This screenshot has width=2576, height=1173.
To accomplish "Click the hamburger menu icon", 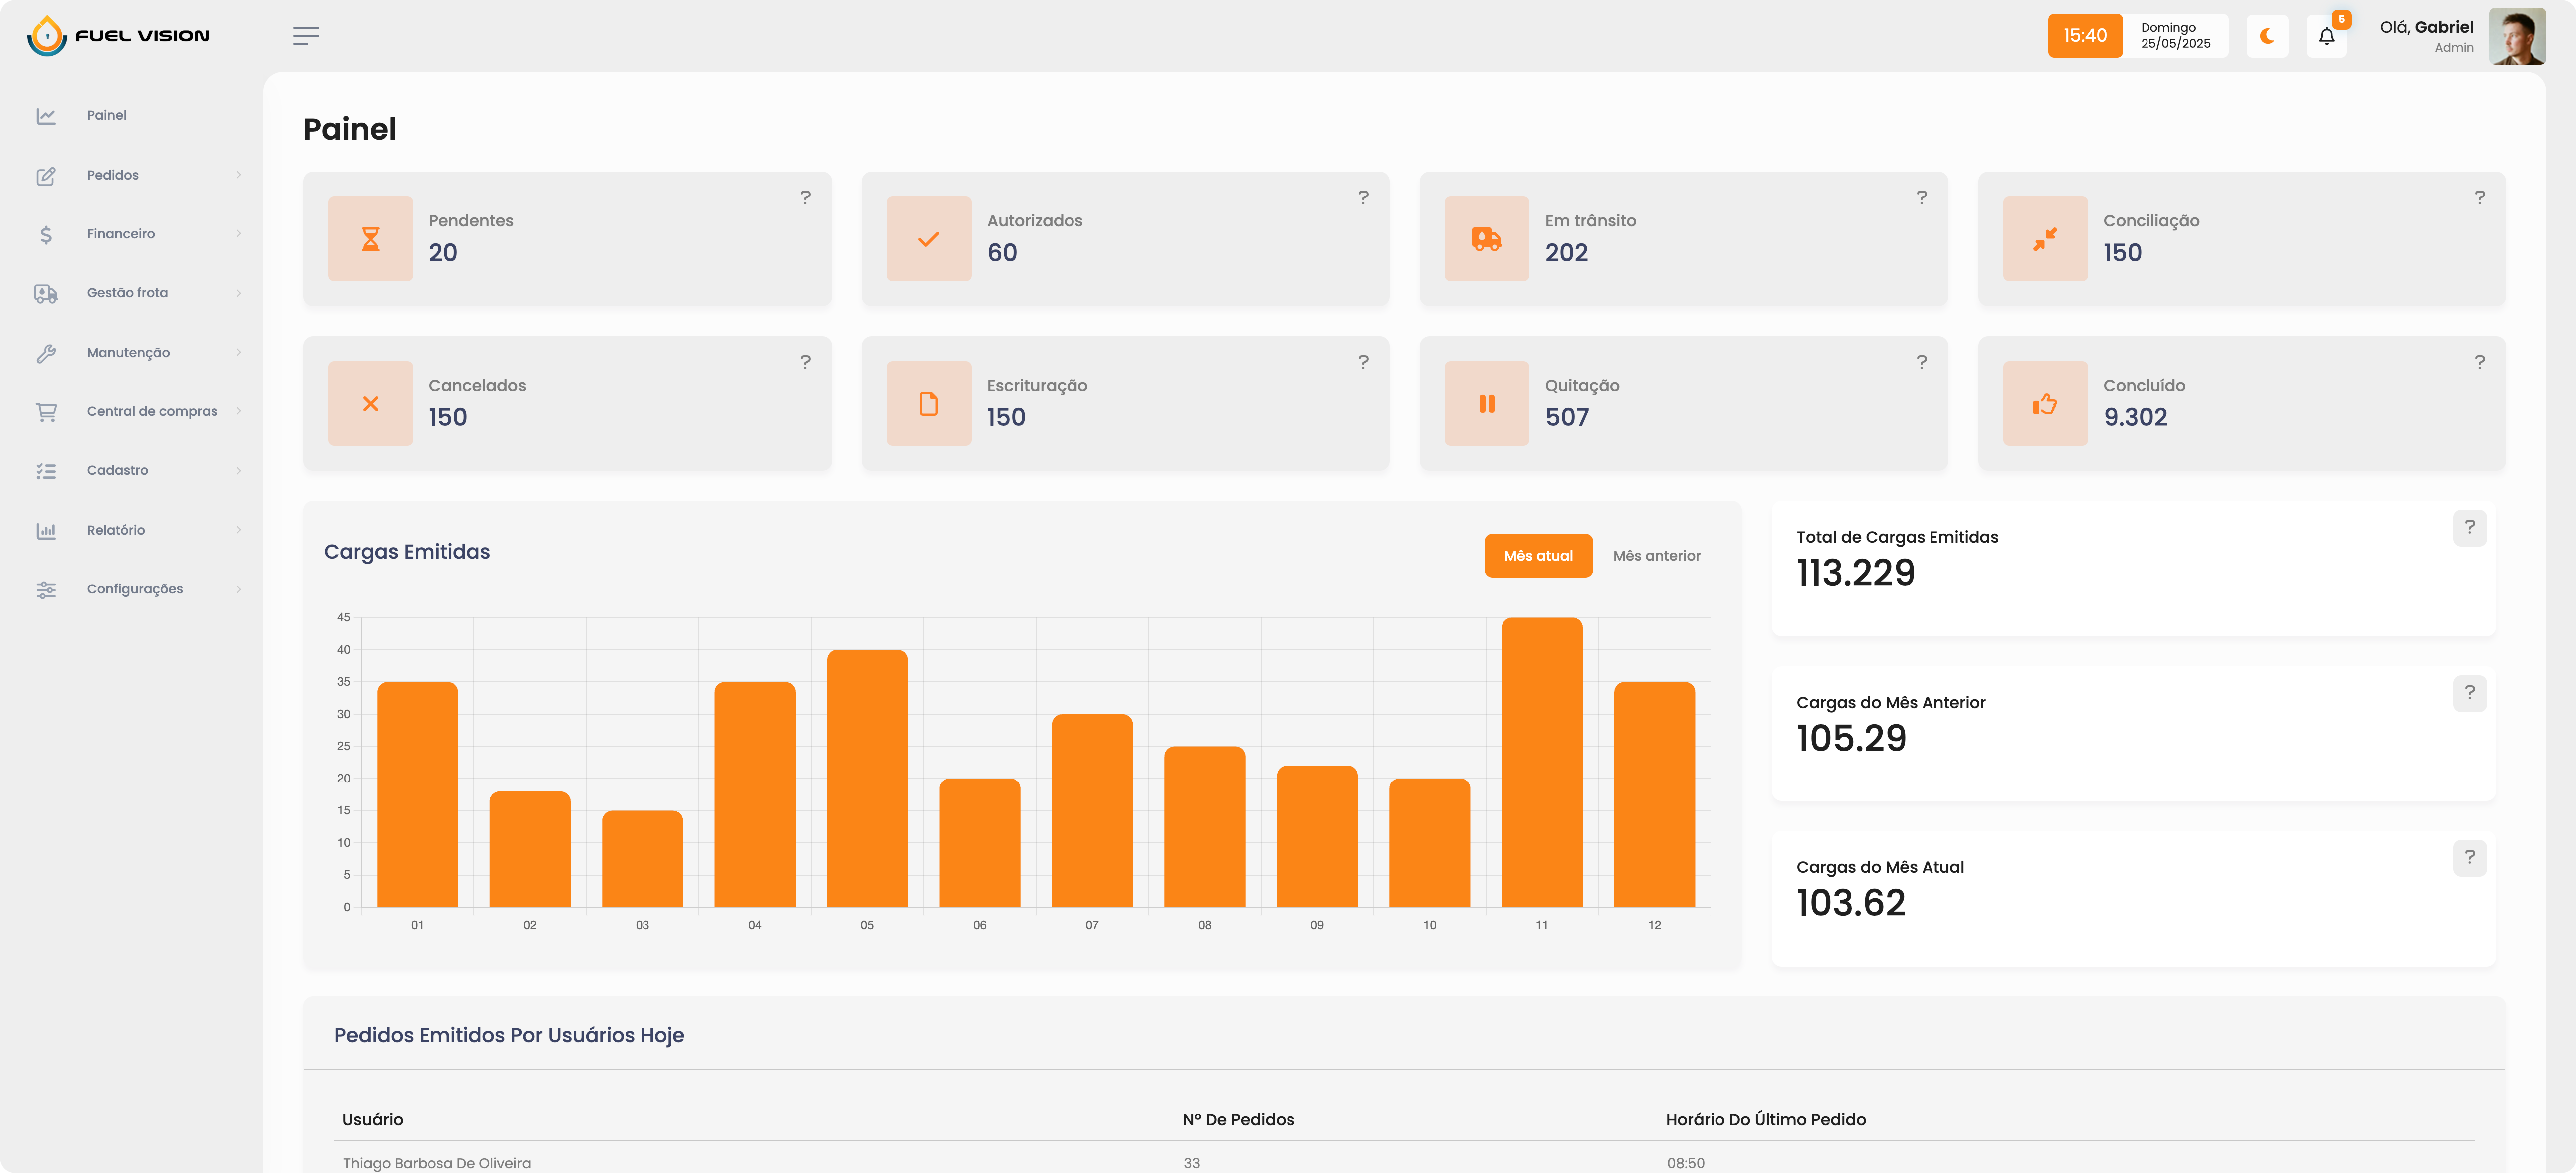I will (306, 36).
